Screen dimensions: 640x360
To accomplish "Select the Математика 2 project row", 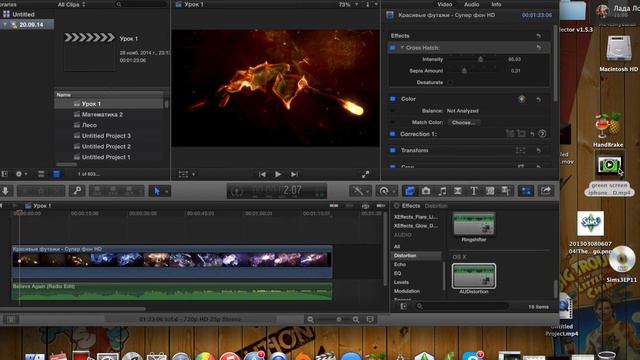I will coord(109,115).
